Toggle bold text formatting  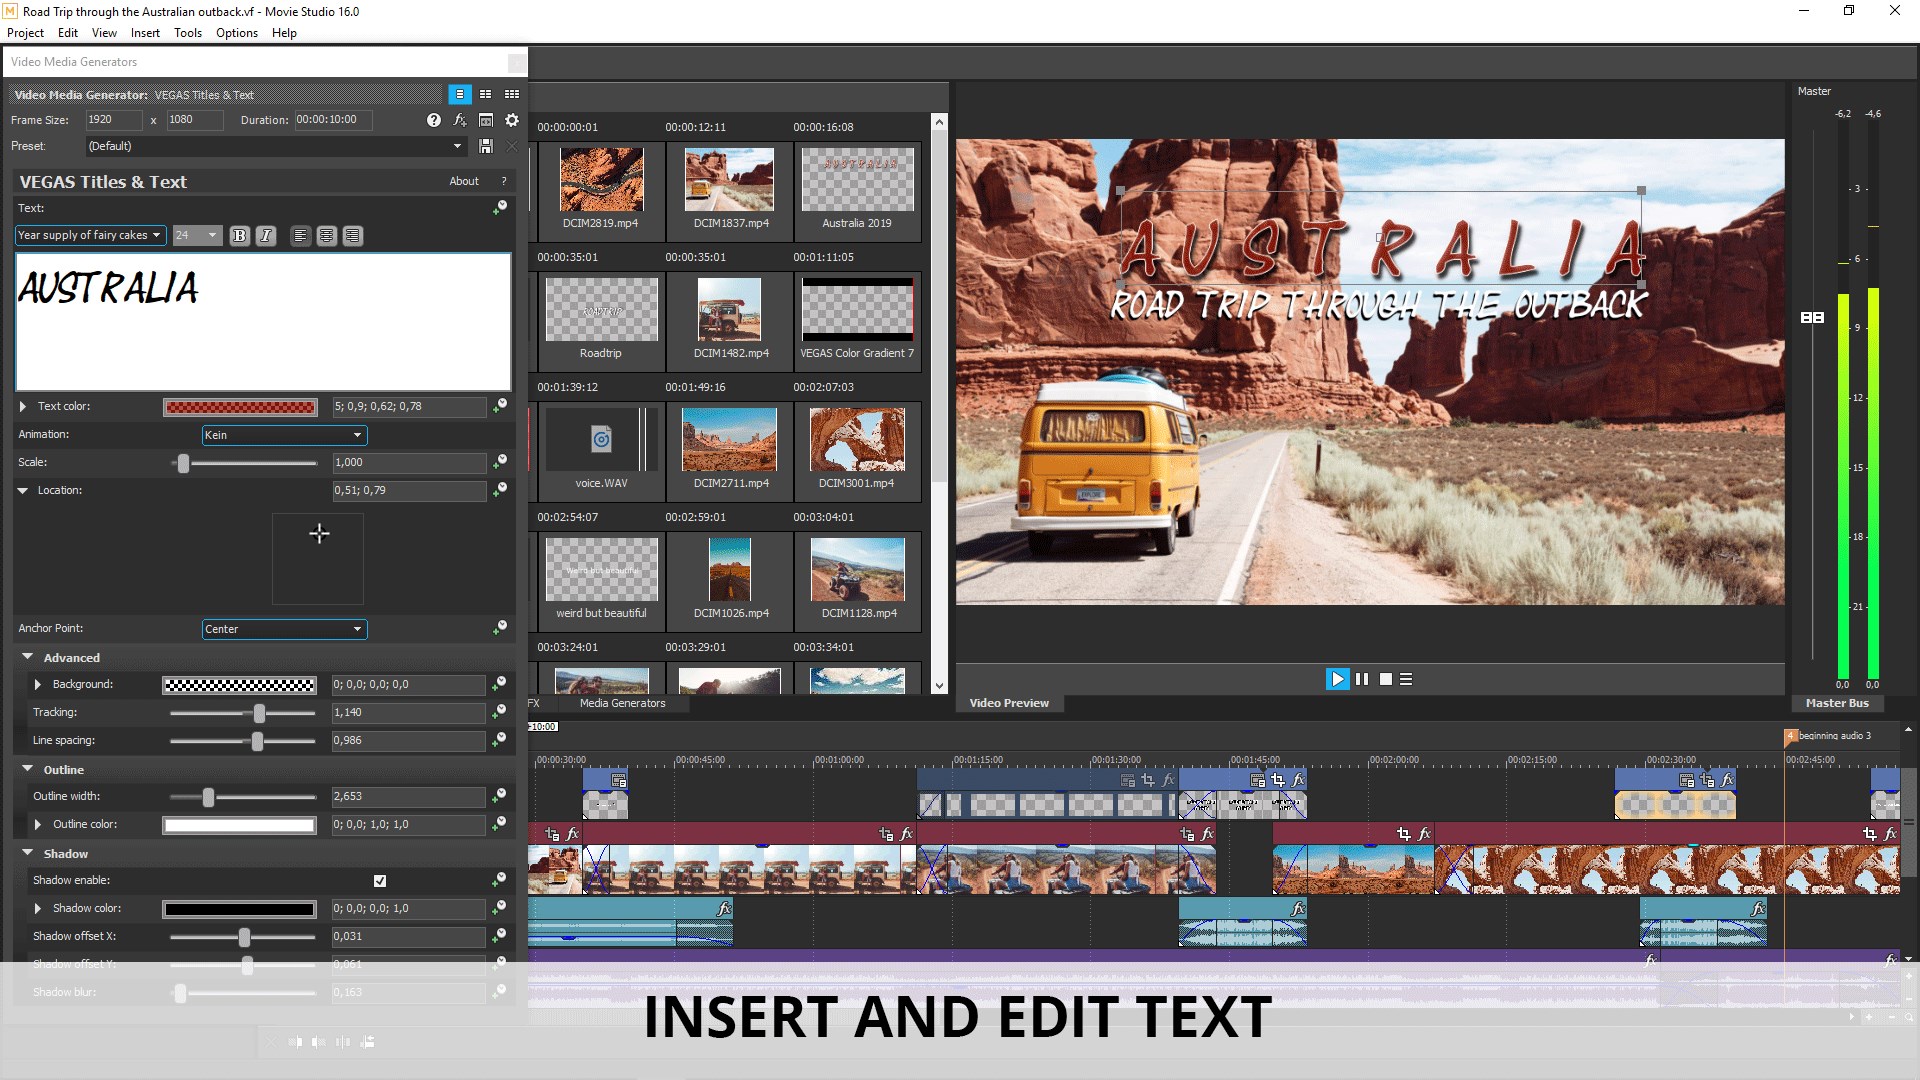pos(239,236)
